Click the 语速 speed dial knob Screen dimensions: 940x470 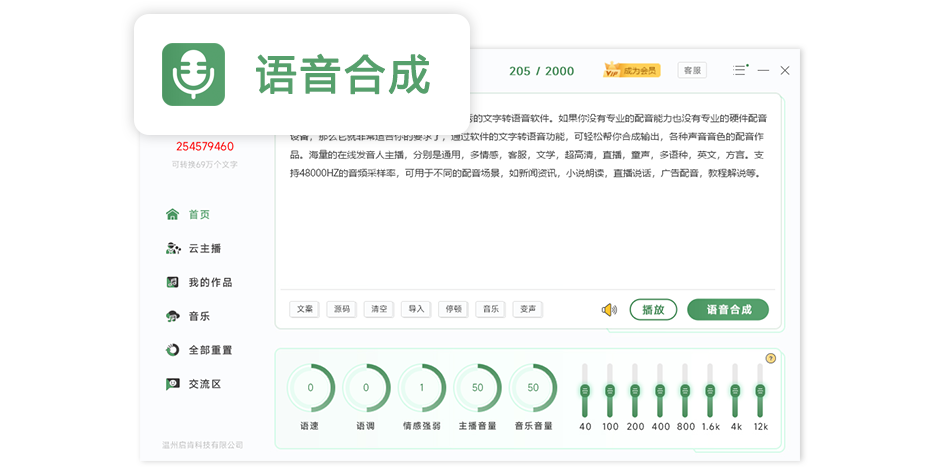click(x=310, y=388)
